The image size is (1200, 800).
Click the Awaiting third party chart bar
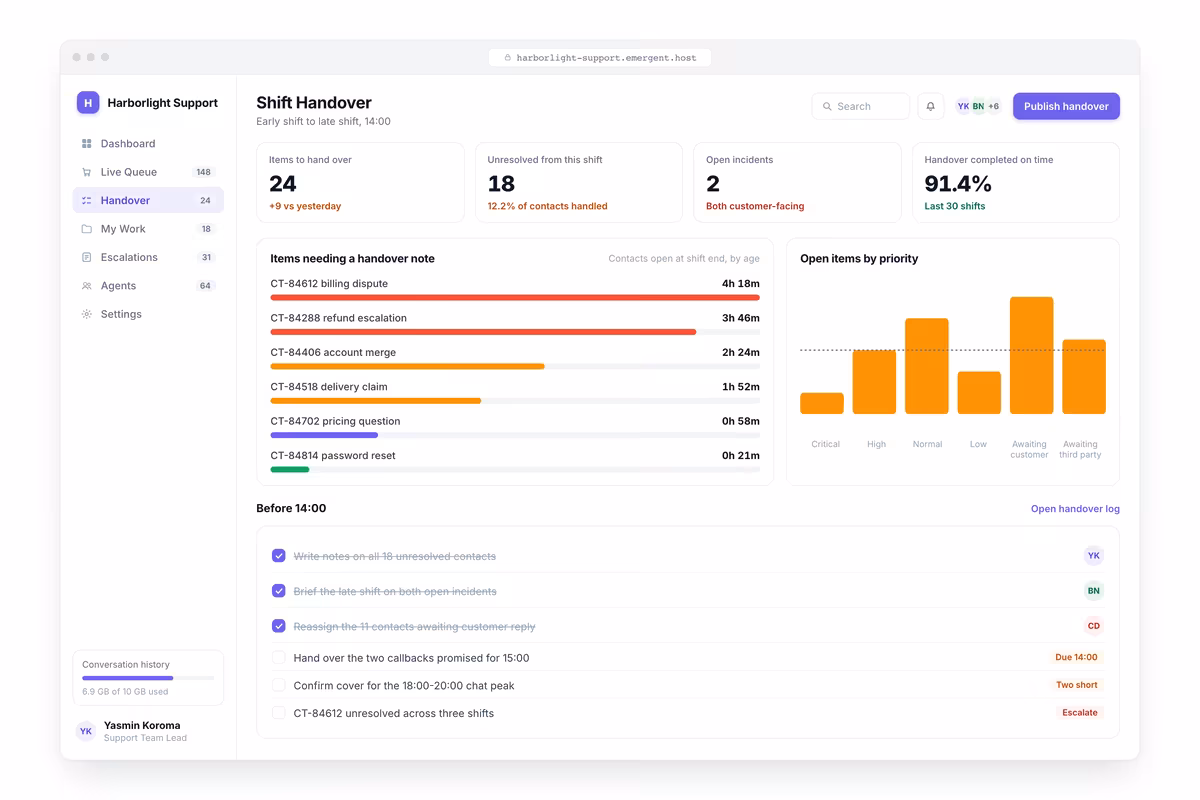pos(1084,377)
